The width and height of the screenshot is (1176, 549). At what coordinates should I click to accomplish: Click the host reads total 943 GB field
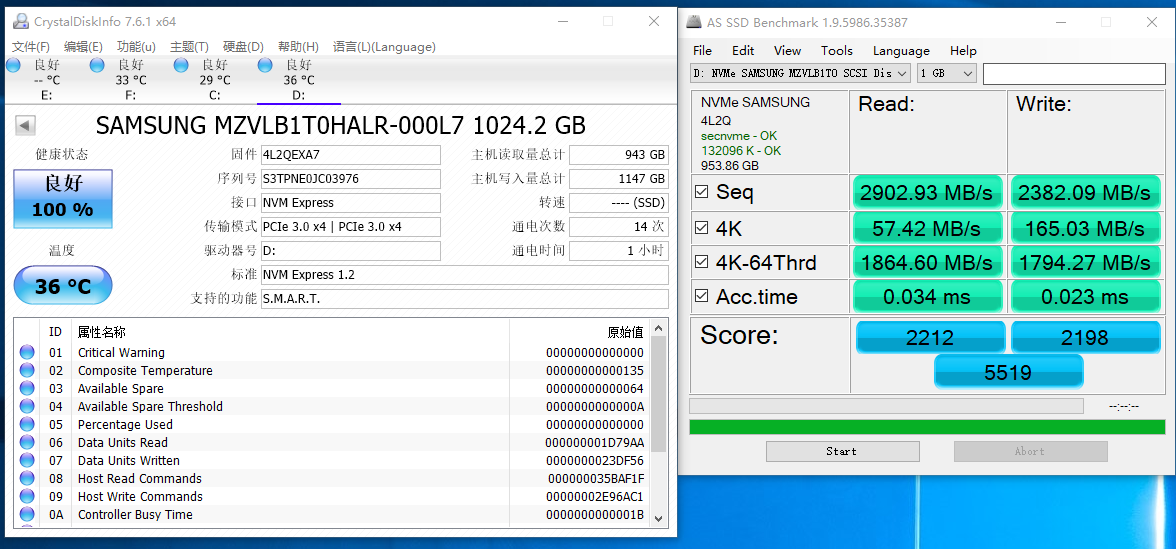click(619, 155)
